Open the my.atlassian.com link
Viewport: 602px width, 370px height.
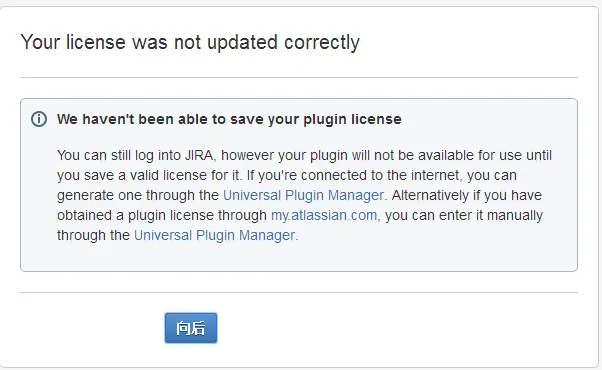324,215
